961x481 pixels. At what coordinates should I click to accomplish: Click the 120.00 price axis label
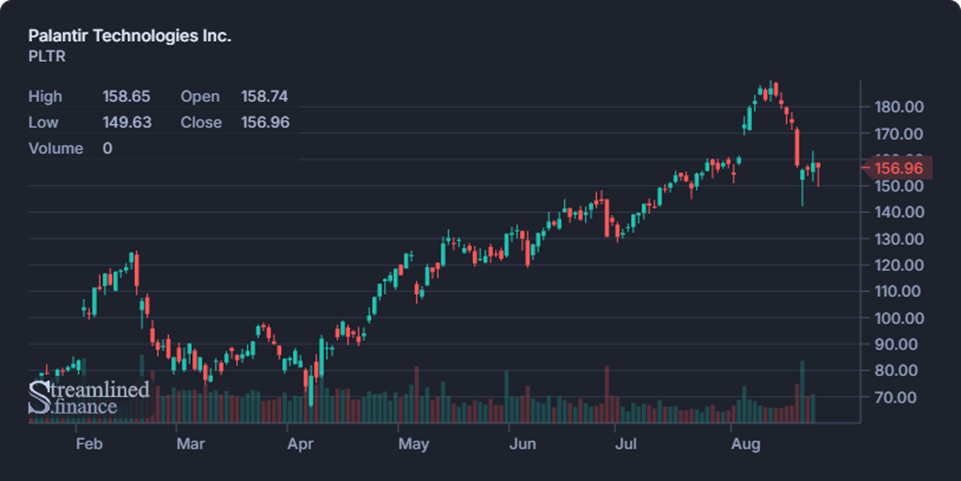click(899, 265)
